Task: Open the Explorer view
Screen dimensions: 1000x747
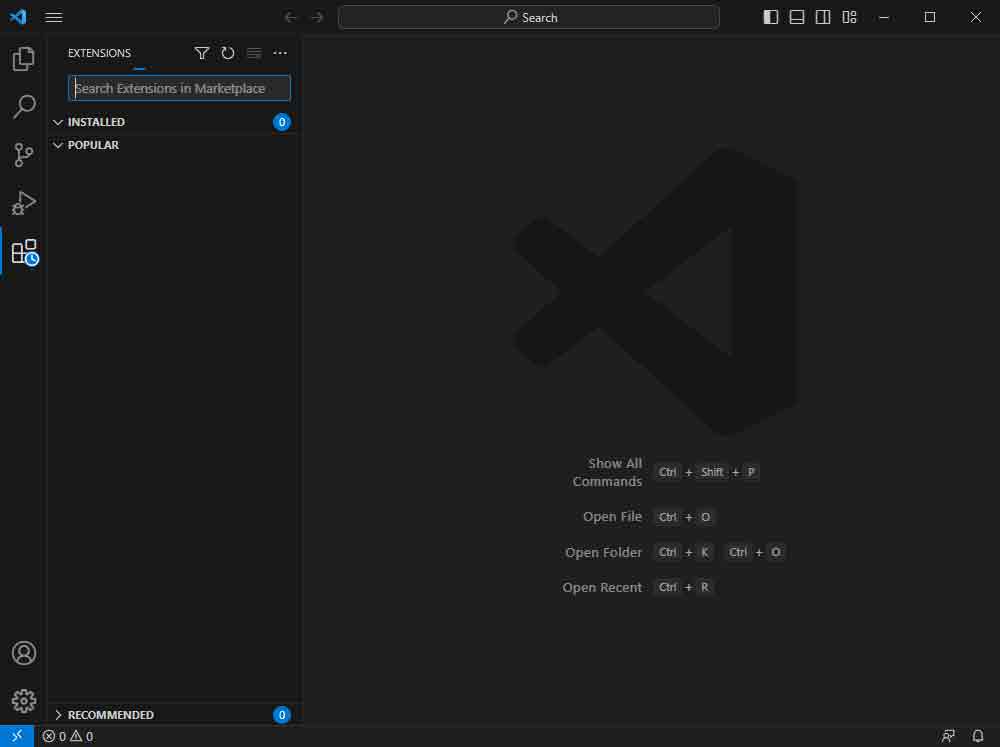Action: [x=24, y=59]
